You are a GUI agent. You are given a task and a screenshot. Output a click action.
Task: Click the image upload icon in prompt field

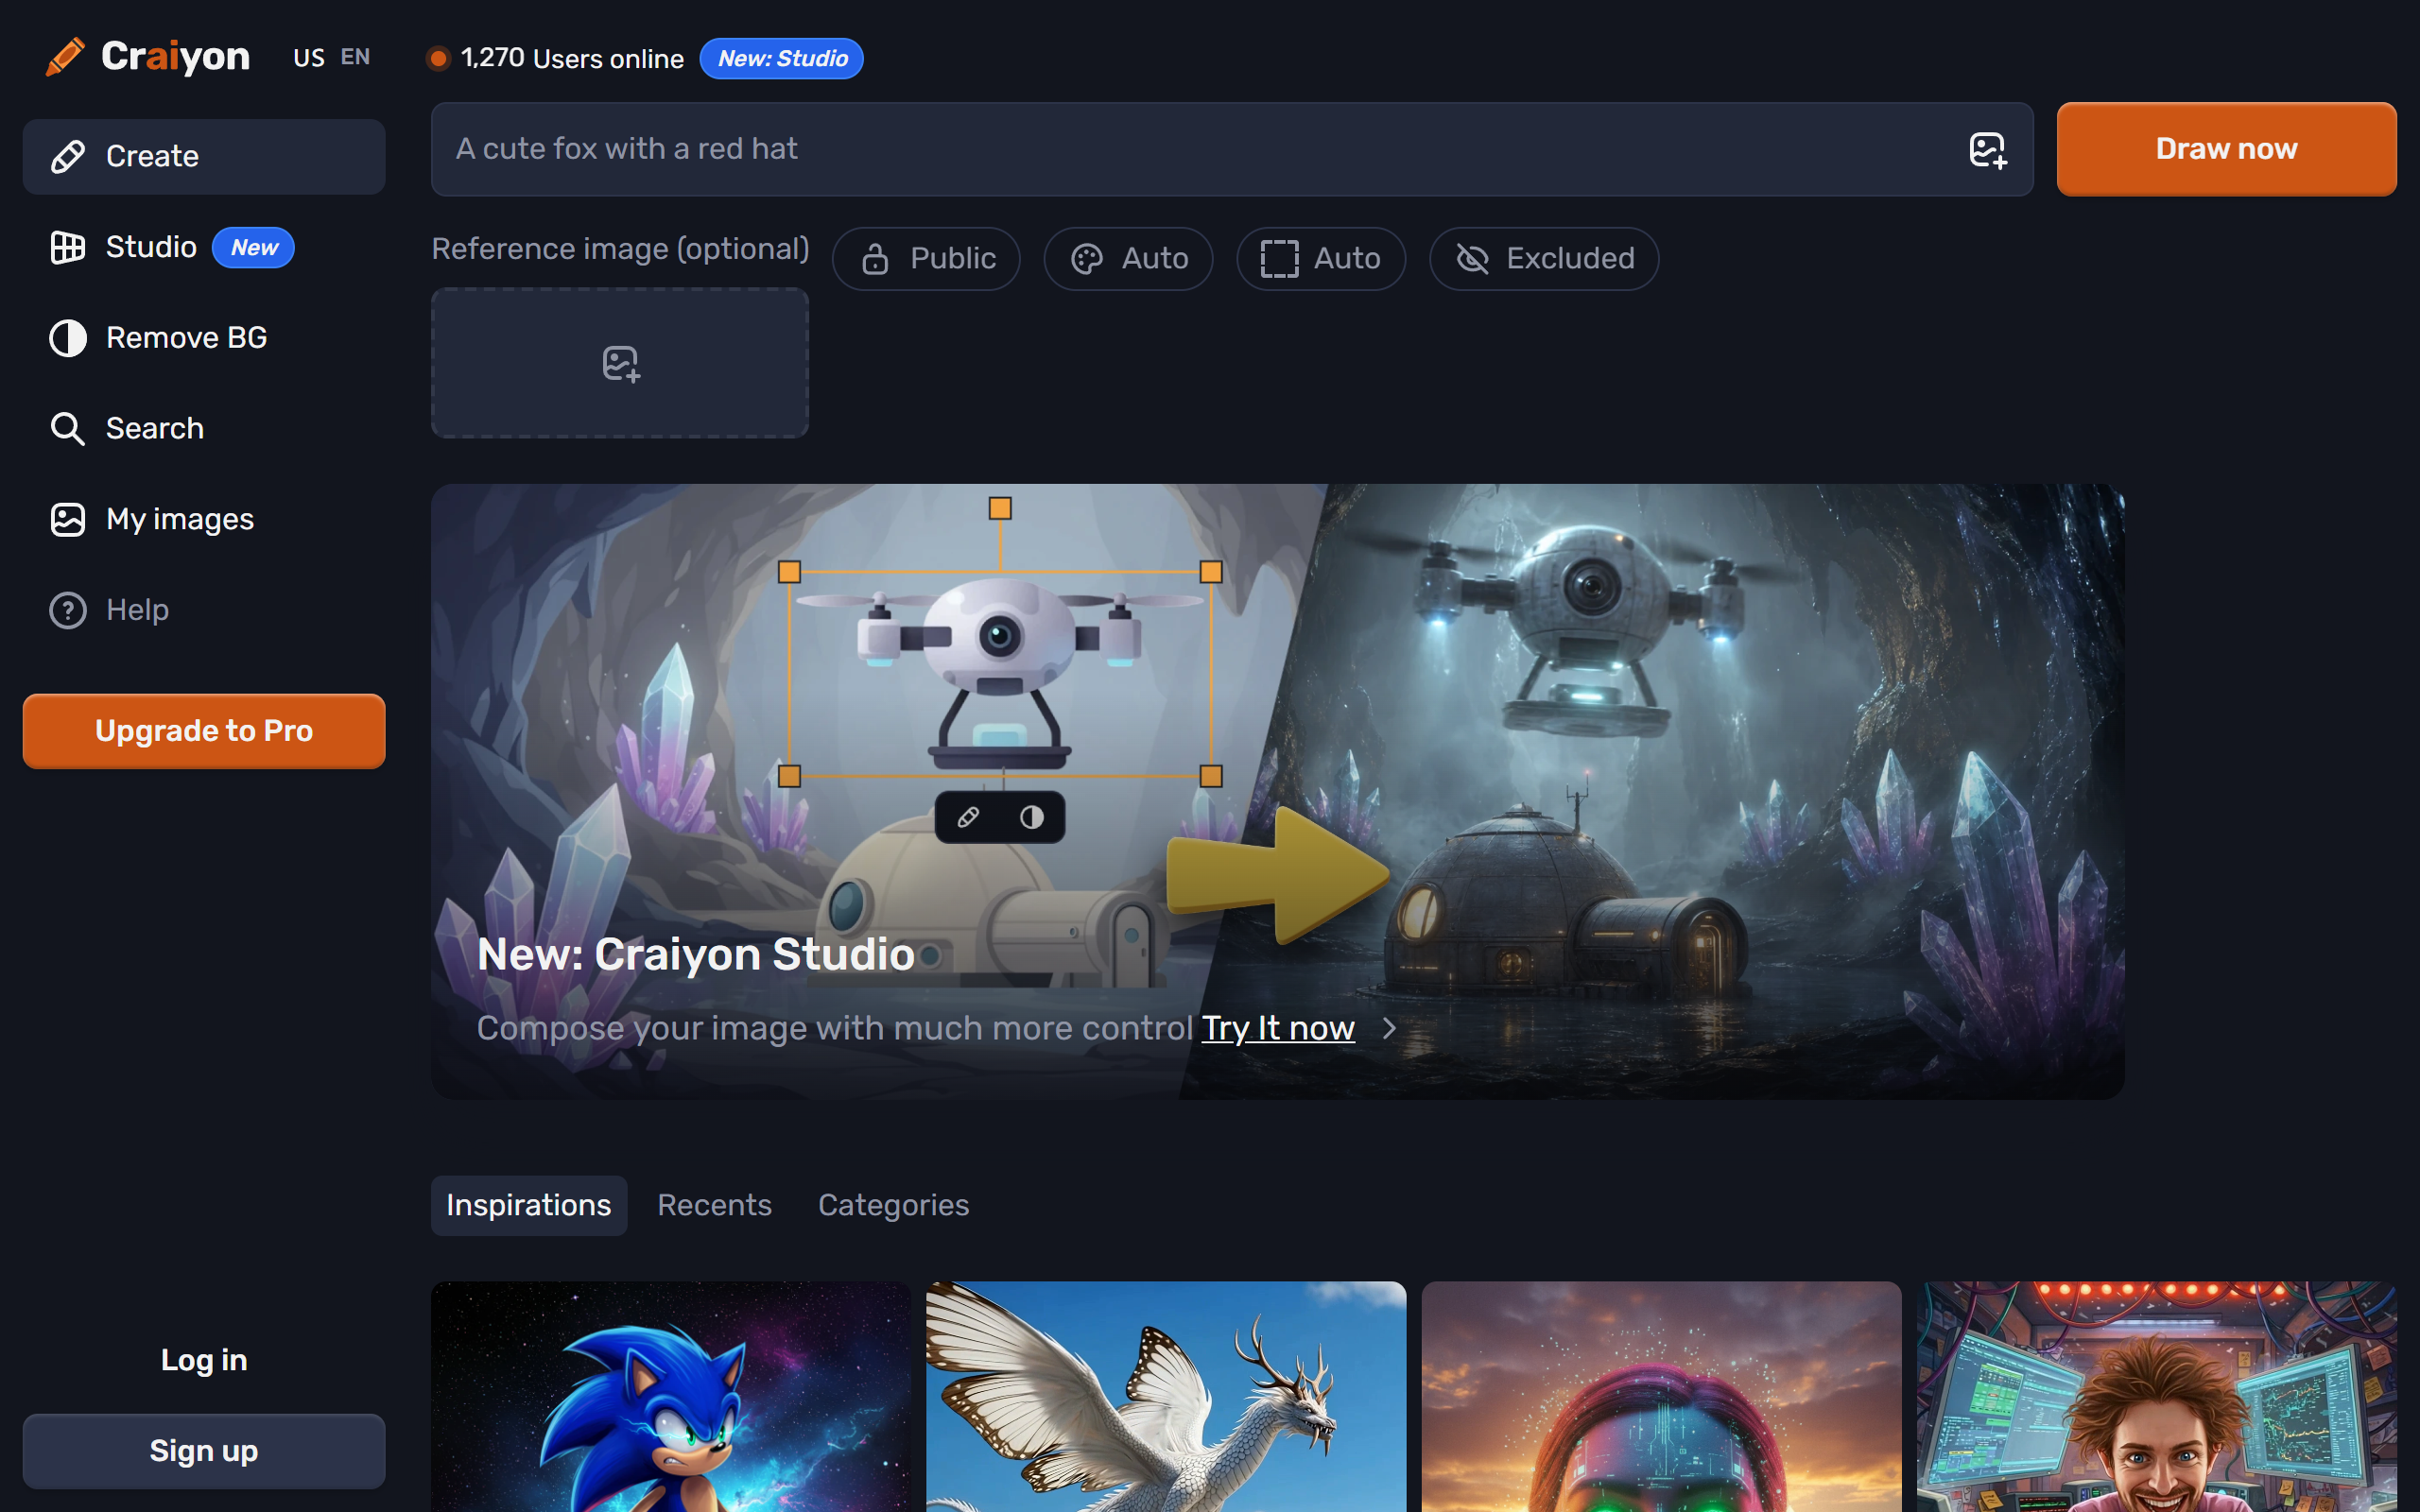click(1987, 150)
